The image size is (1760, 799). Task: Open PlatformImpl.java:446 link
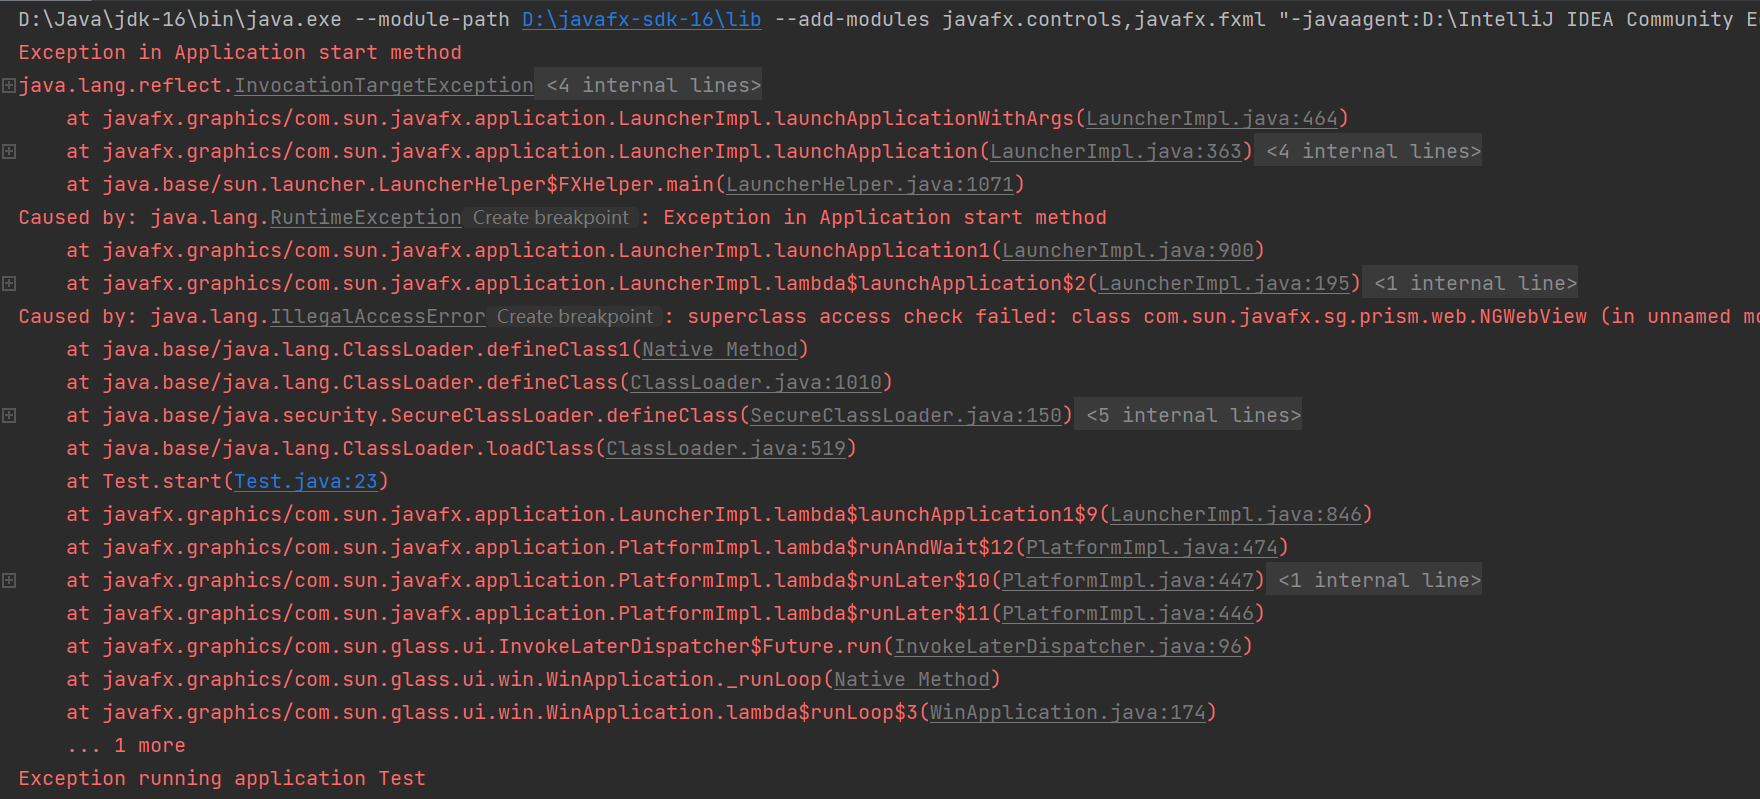tap(1128, 614)
